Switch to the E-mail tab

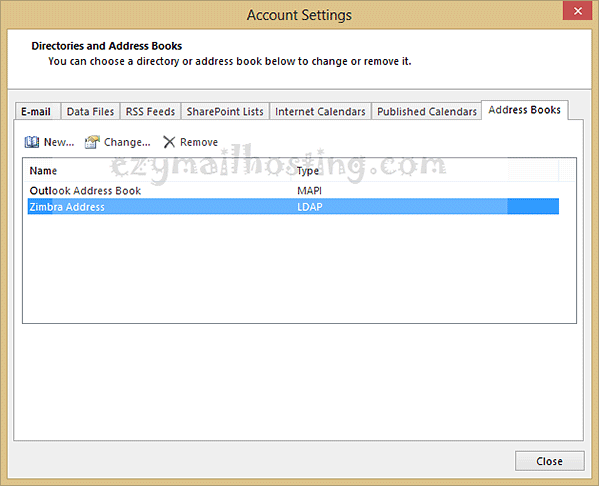(x=37, y=112)
